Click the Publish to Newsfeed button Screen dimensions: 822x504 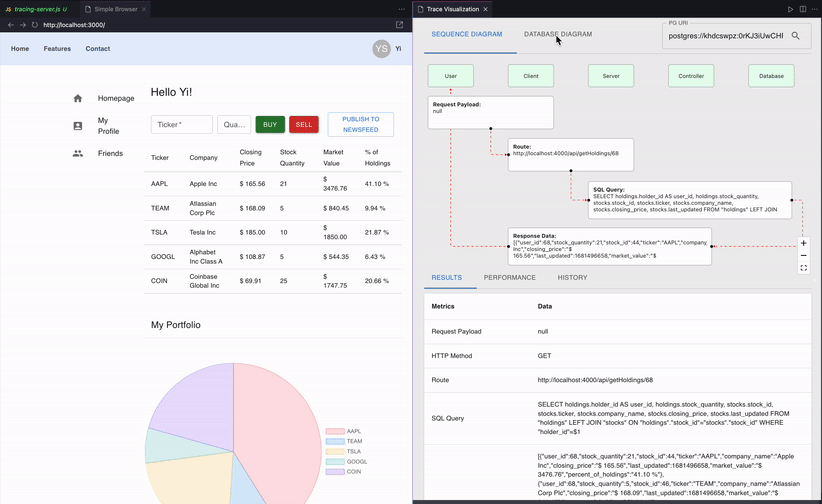[361, 124]
